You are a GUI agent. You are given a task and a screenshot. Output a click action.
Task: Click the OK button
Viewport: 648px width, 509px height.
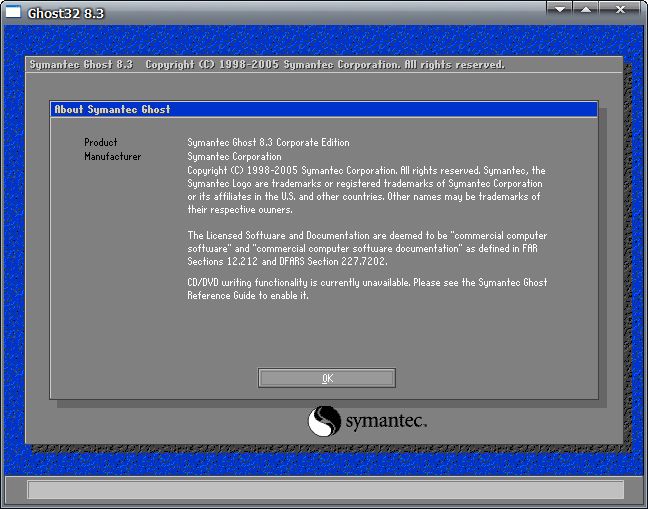pos(327,378)
